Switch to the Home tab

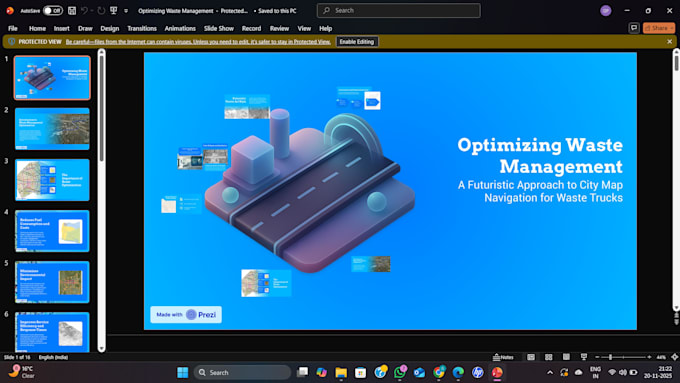(37, 28)
